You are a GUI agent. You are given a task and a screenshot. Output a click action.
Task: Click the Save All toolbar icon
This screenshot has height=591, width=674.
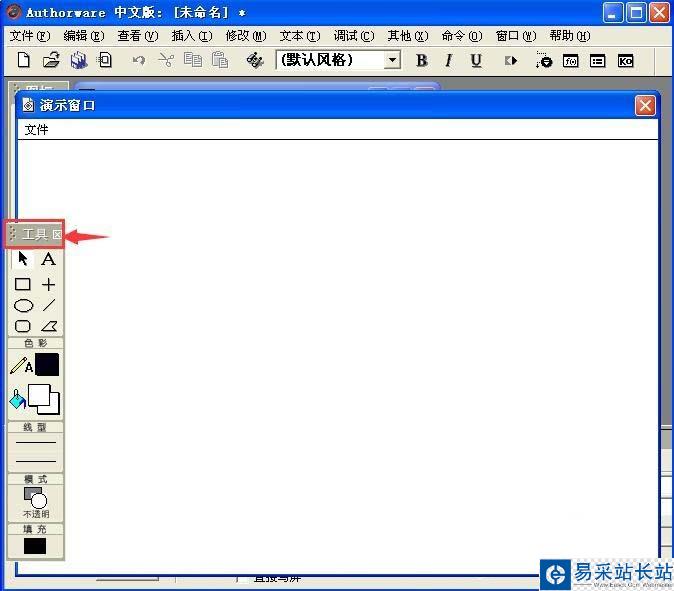tap(79, 60)
